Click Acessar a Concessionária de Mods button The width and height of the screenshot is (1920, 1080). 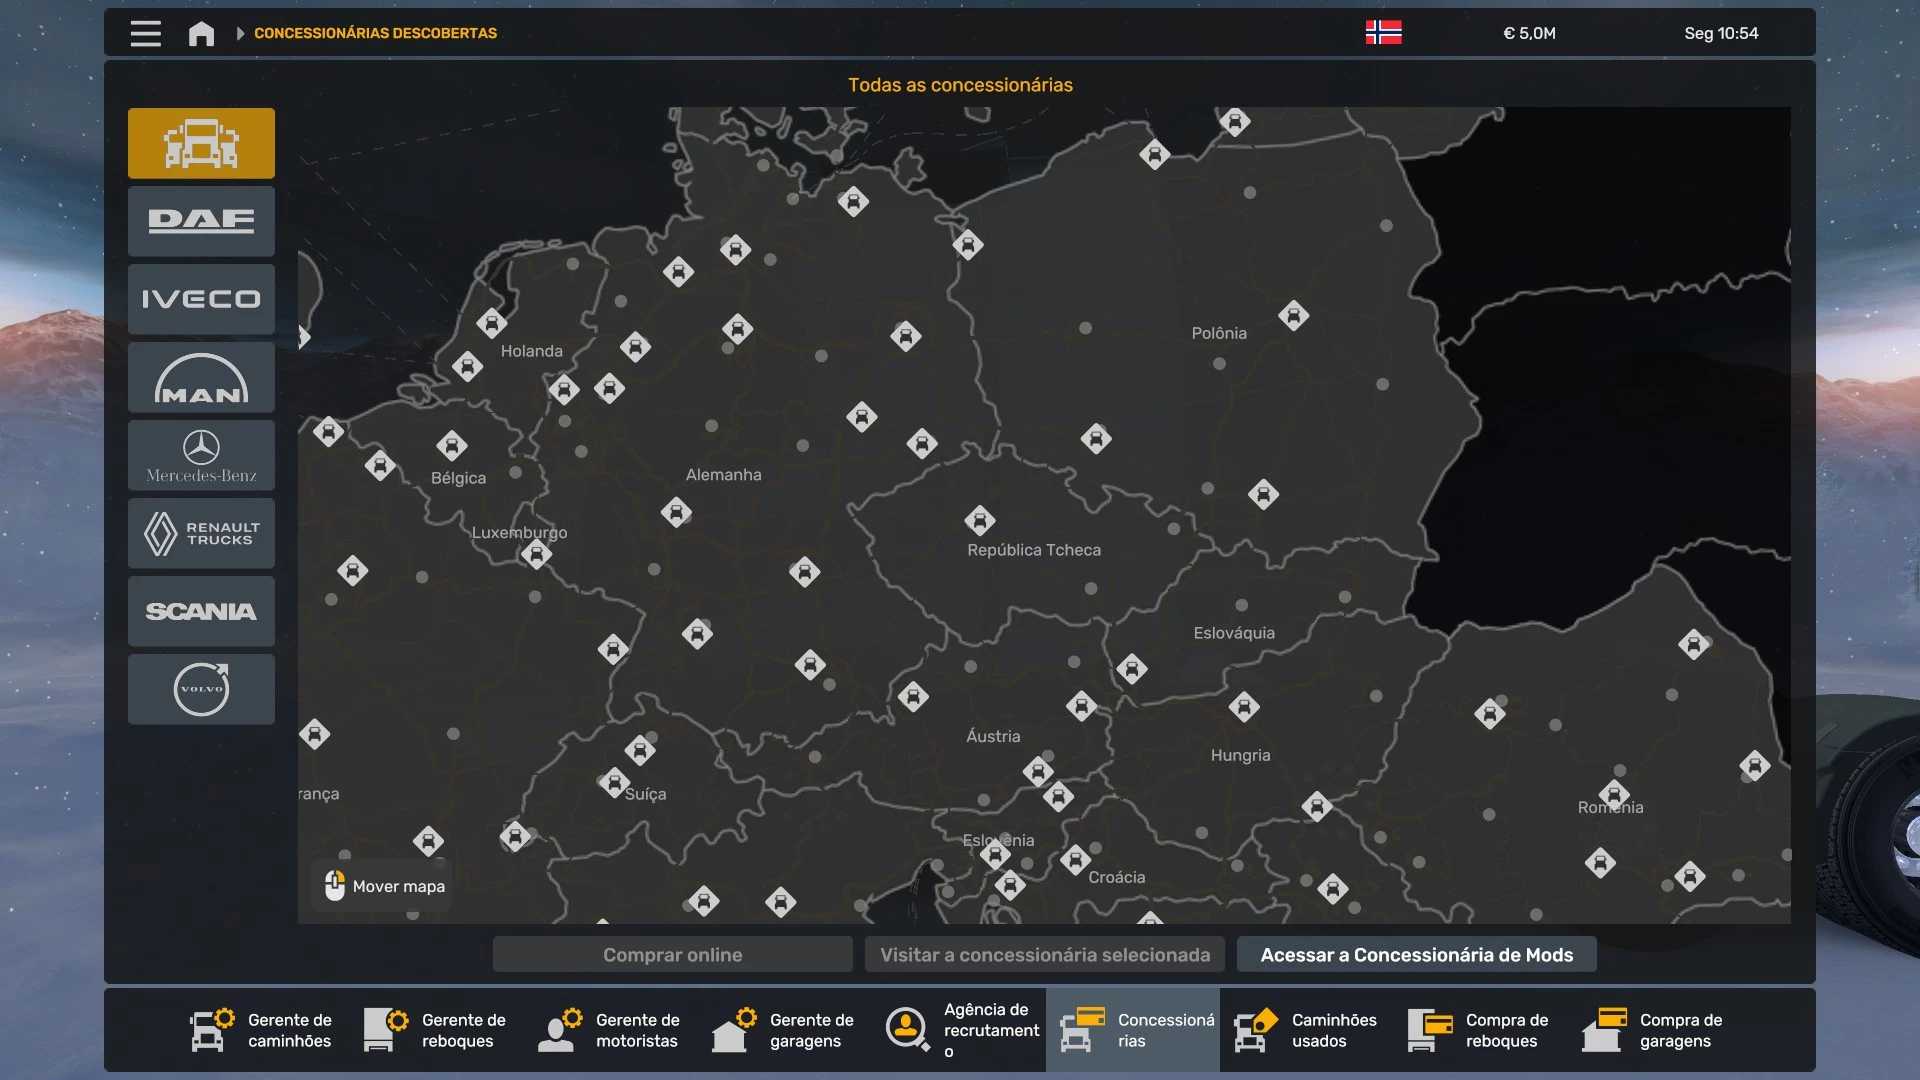1416,955
